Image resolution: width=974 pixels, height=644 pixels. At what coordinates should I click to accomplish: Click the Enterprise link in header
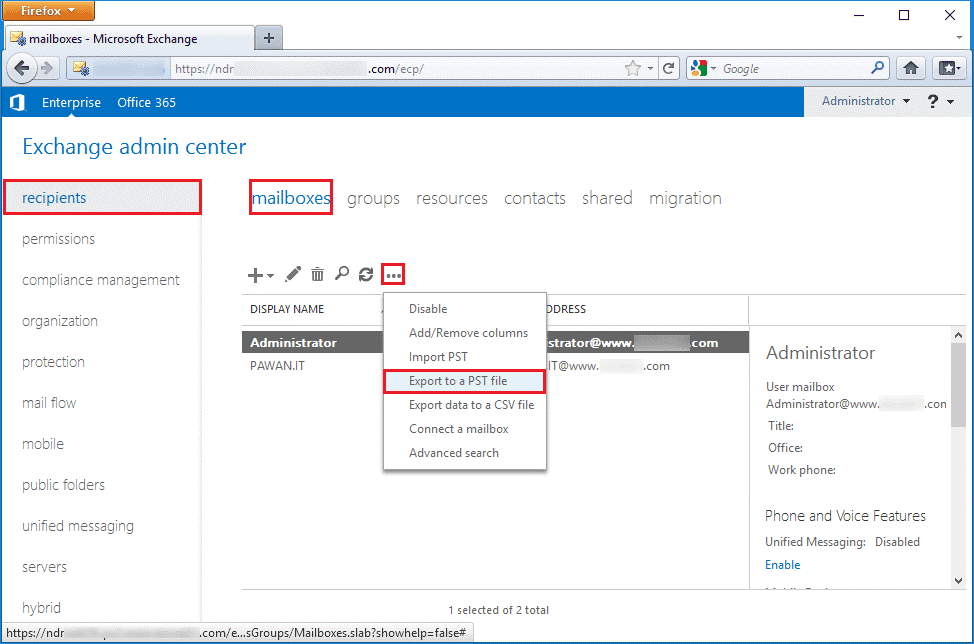click(71, 102)
